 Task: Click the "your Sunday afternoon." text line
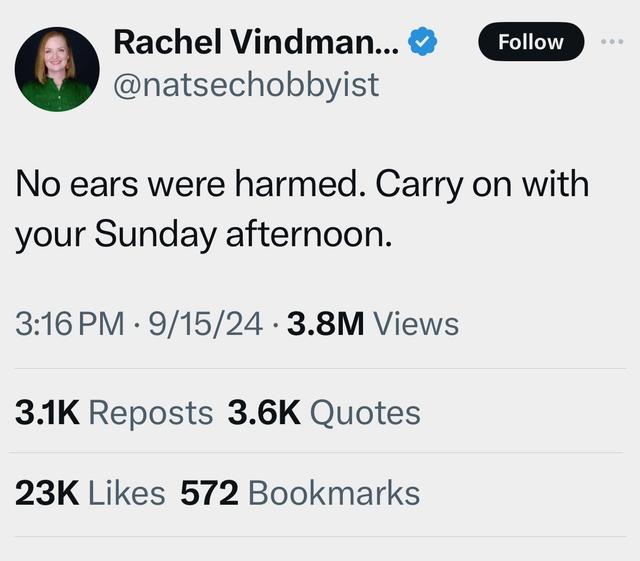point(204,234)
